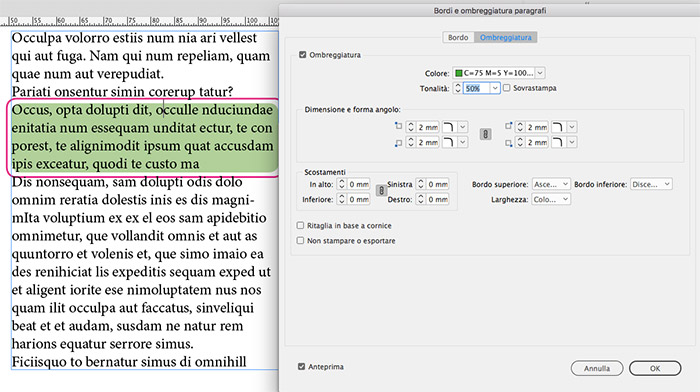Click the Destro offset stepper
The height and width of the screenshot is (392, 700).
[421, 199]
